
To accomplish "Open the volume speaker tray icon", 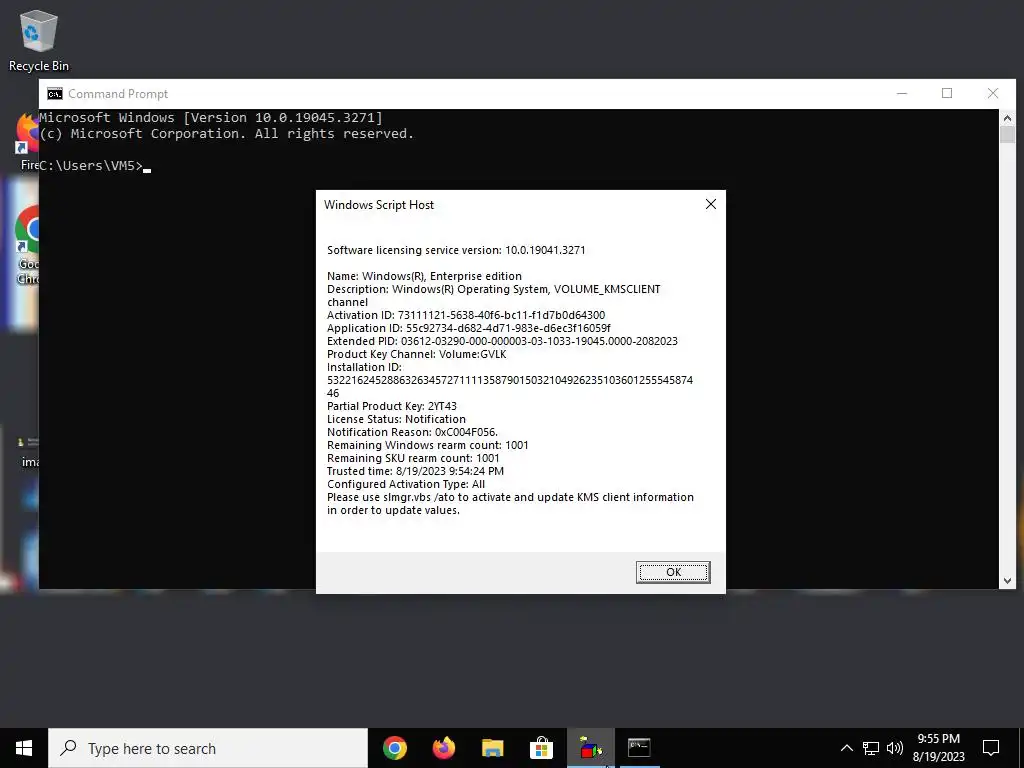I will coord(895,748).
